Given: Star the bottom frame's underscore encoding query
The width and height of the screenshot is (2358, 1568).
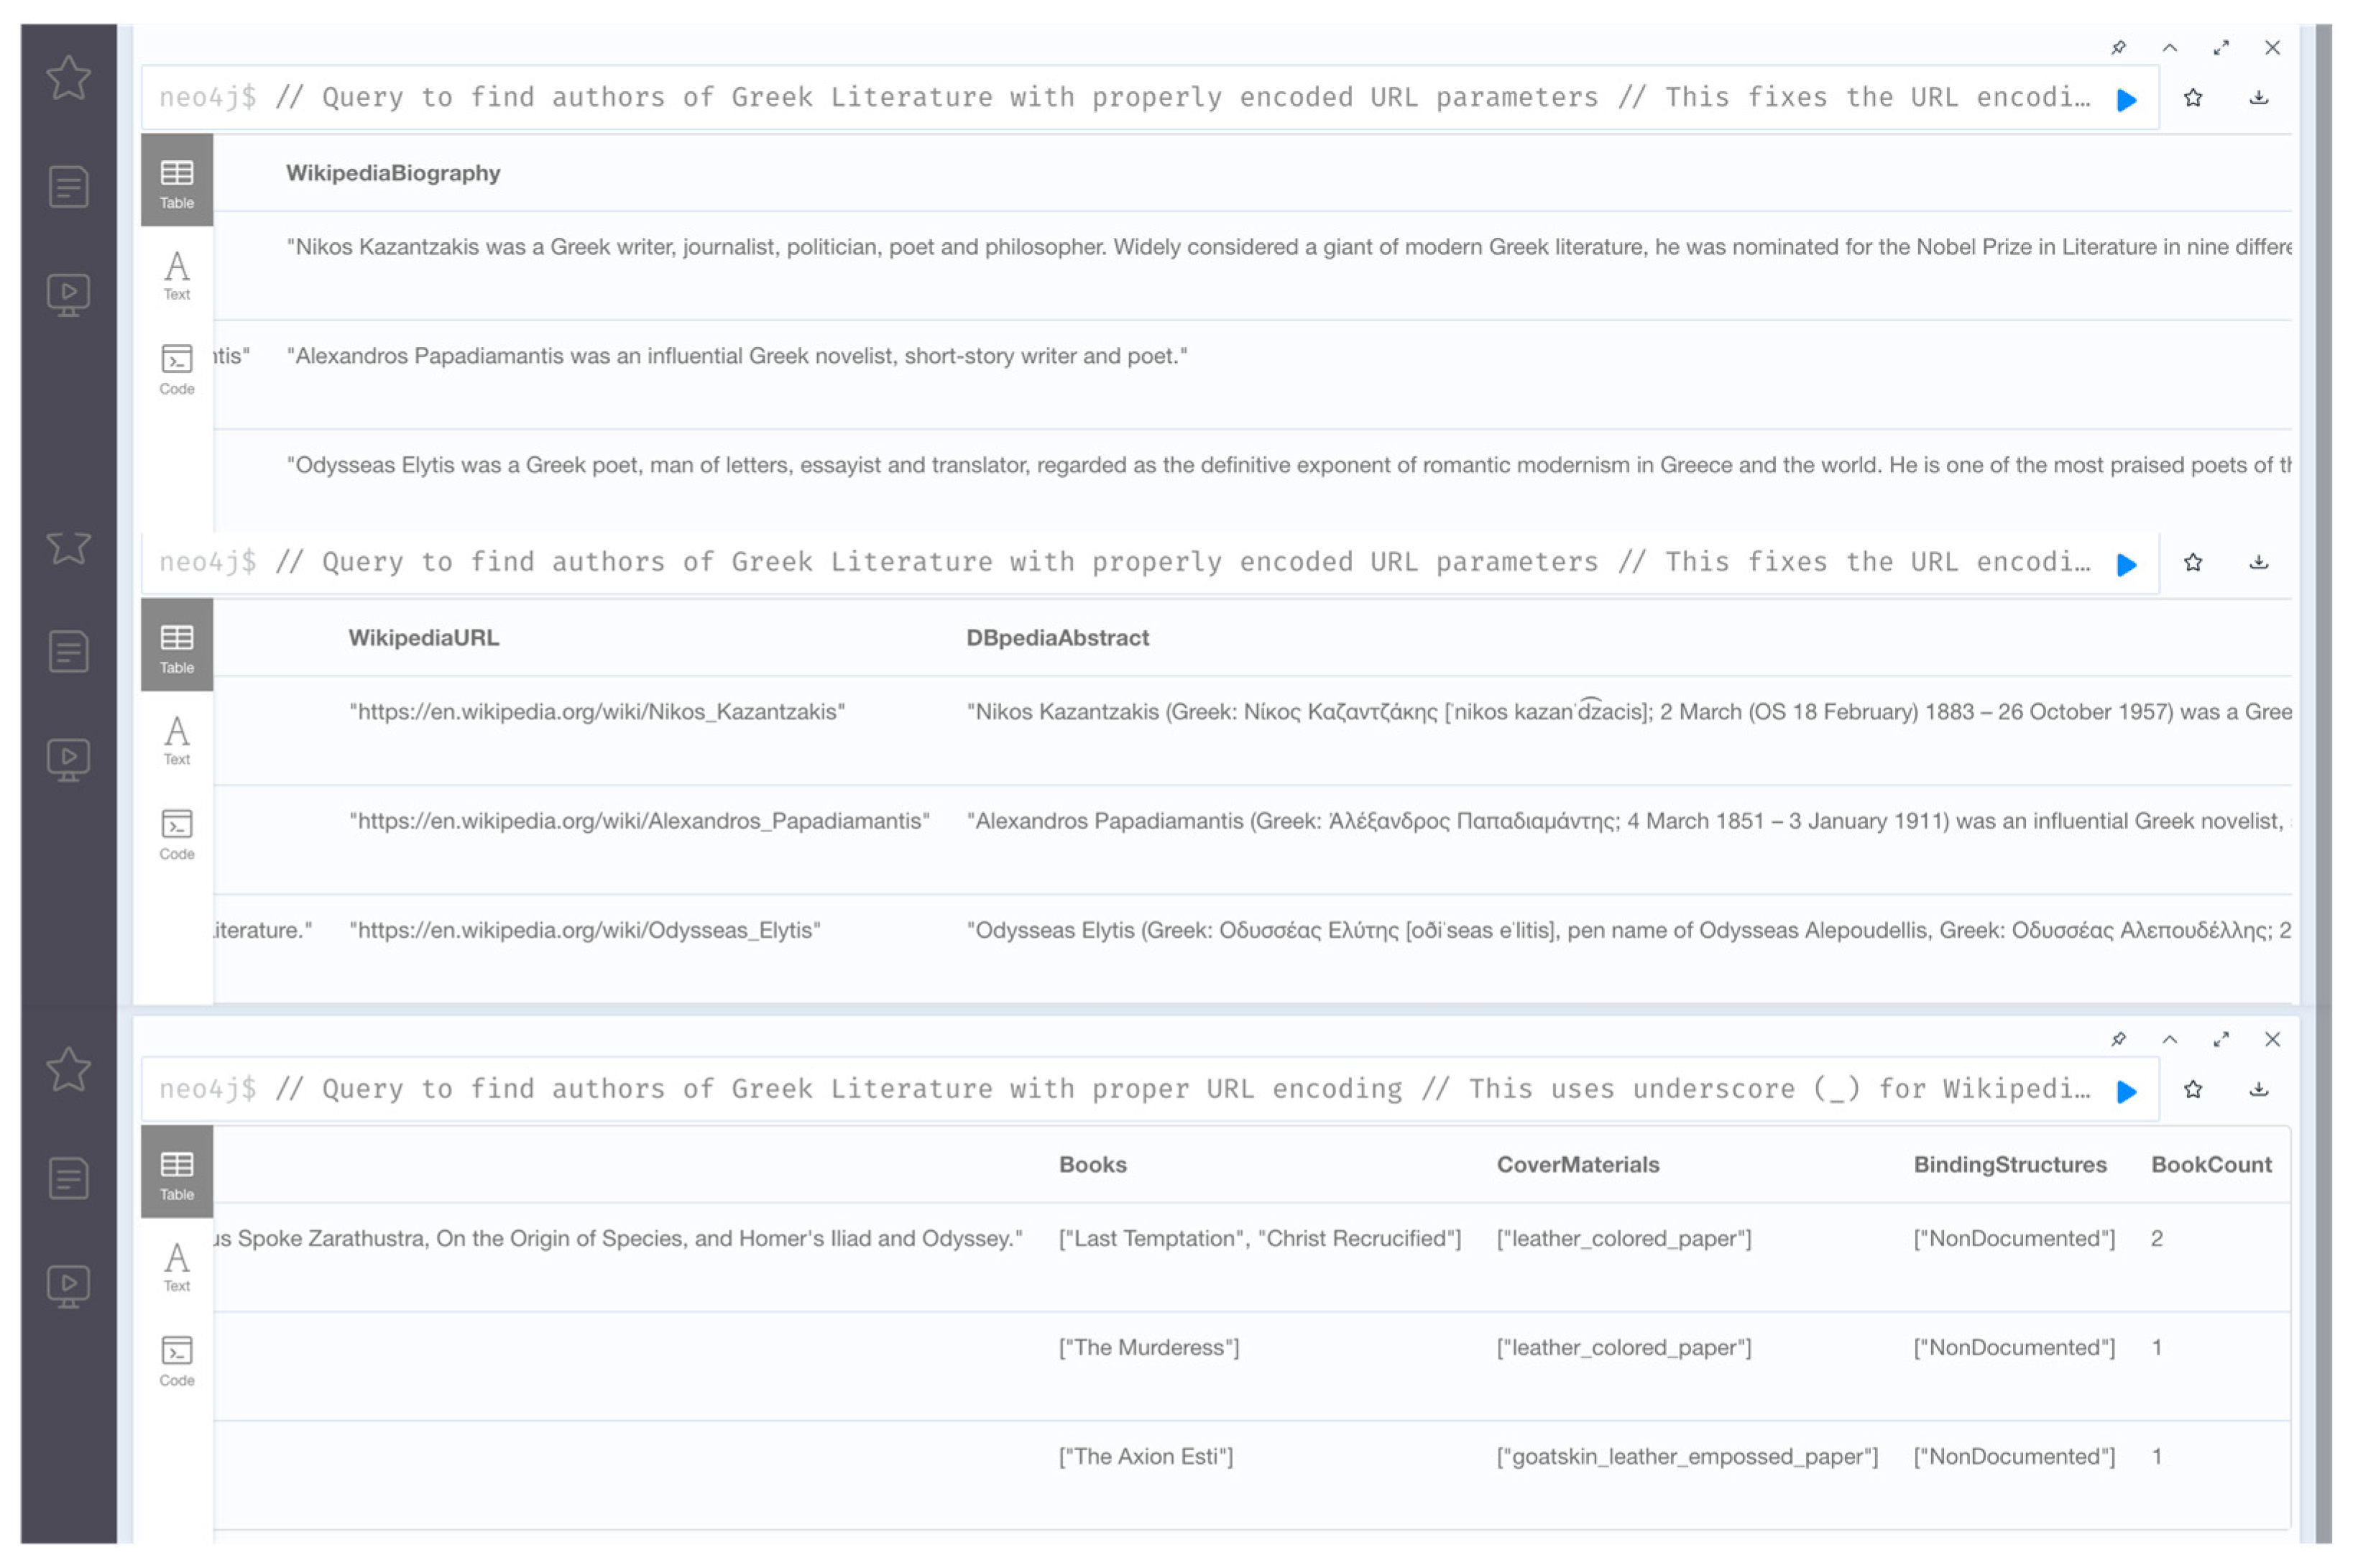Looking at the screenshot, I should click(2192, 1089).
